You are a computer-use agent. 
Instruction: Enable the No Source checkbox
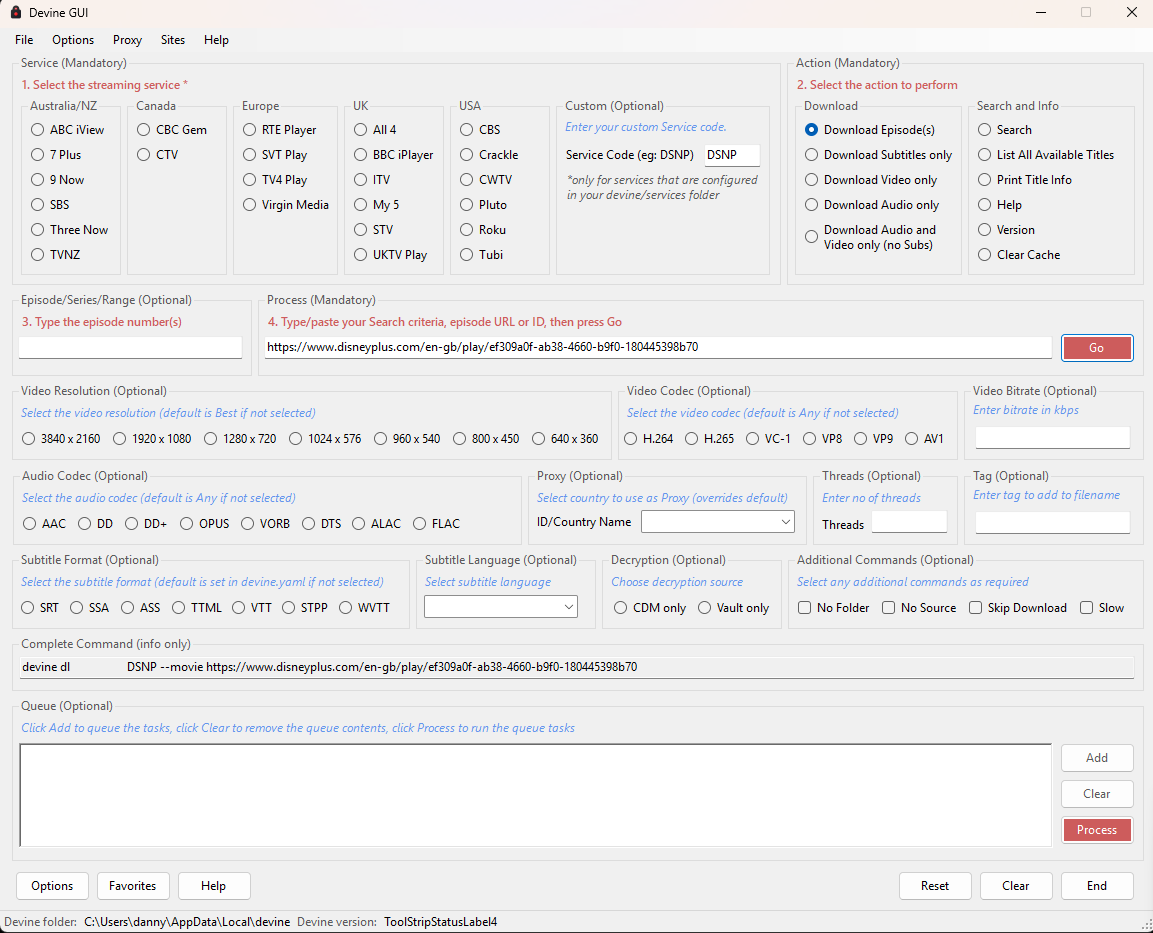pyautogui.click(x=919, y=607)
